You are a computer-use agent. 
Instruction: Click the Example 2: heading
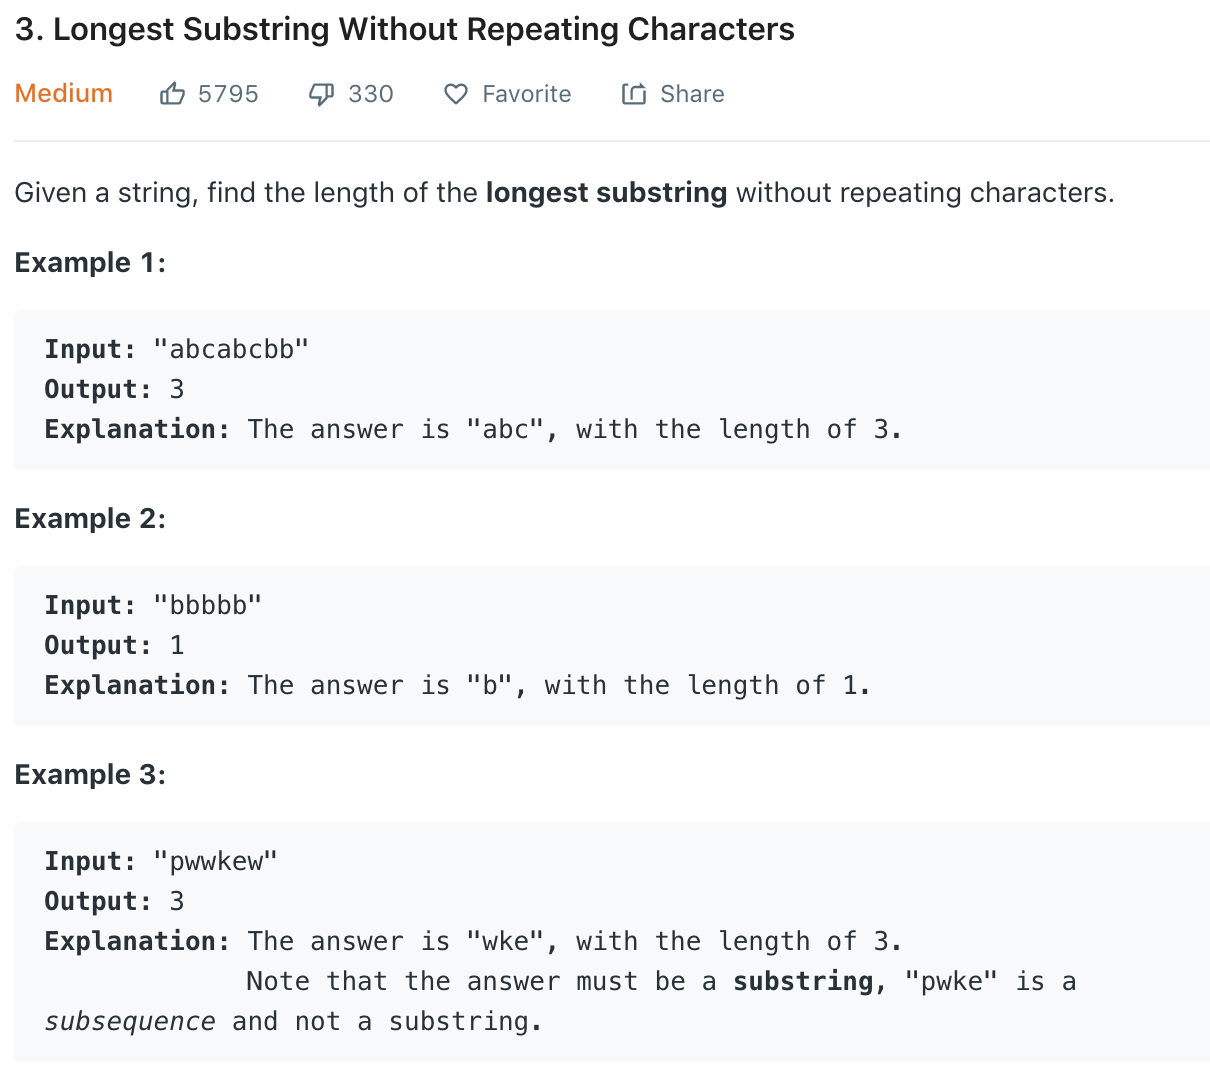click(90, 518)
